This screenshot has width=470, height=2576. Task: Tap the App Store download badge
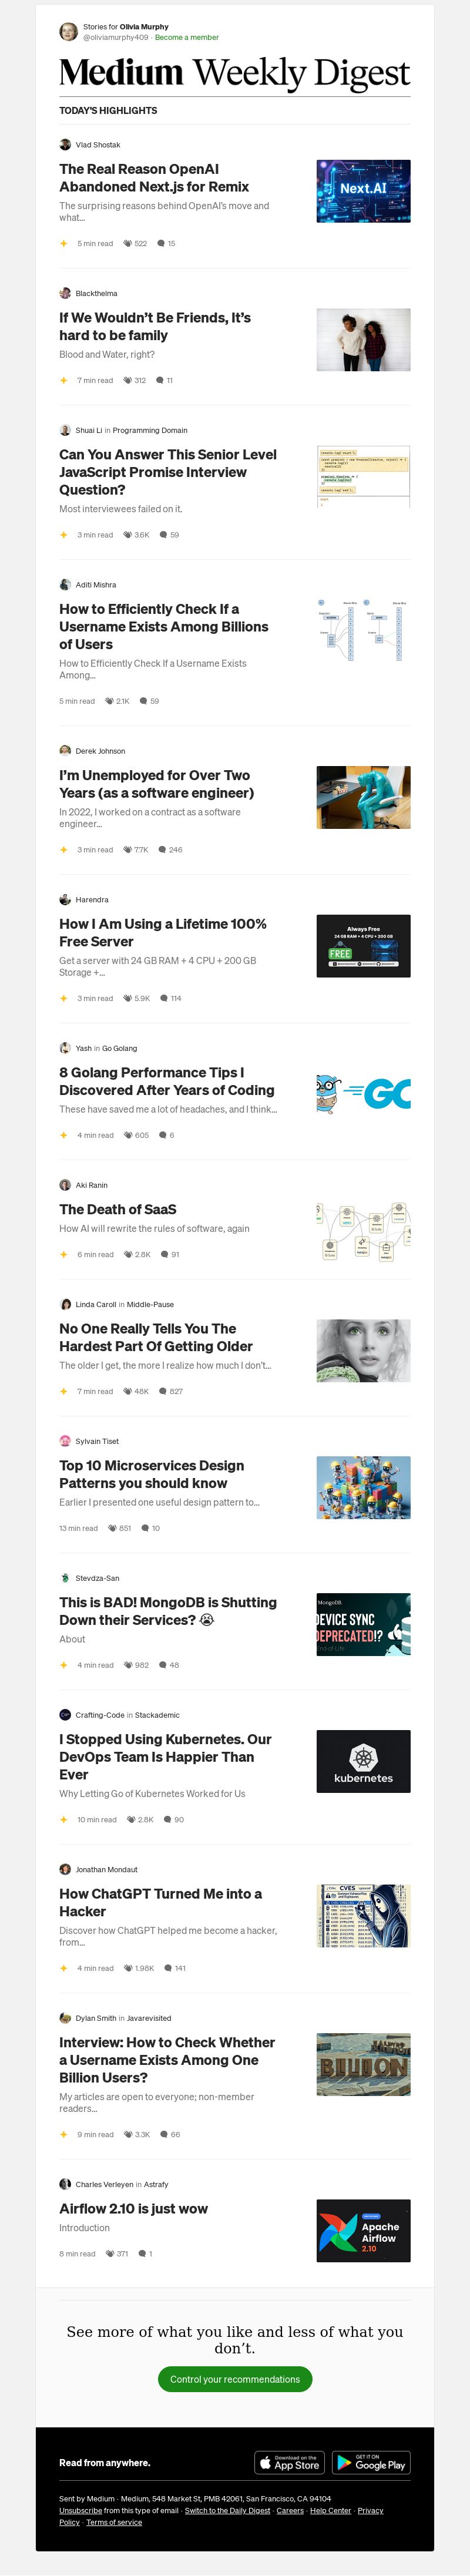tap(289, 2462)
